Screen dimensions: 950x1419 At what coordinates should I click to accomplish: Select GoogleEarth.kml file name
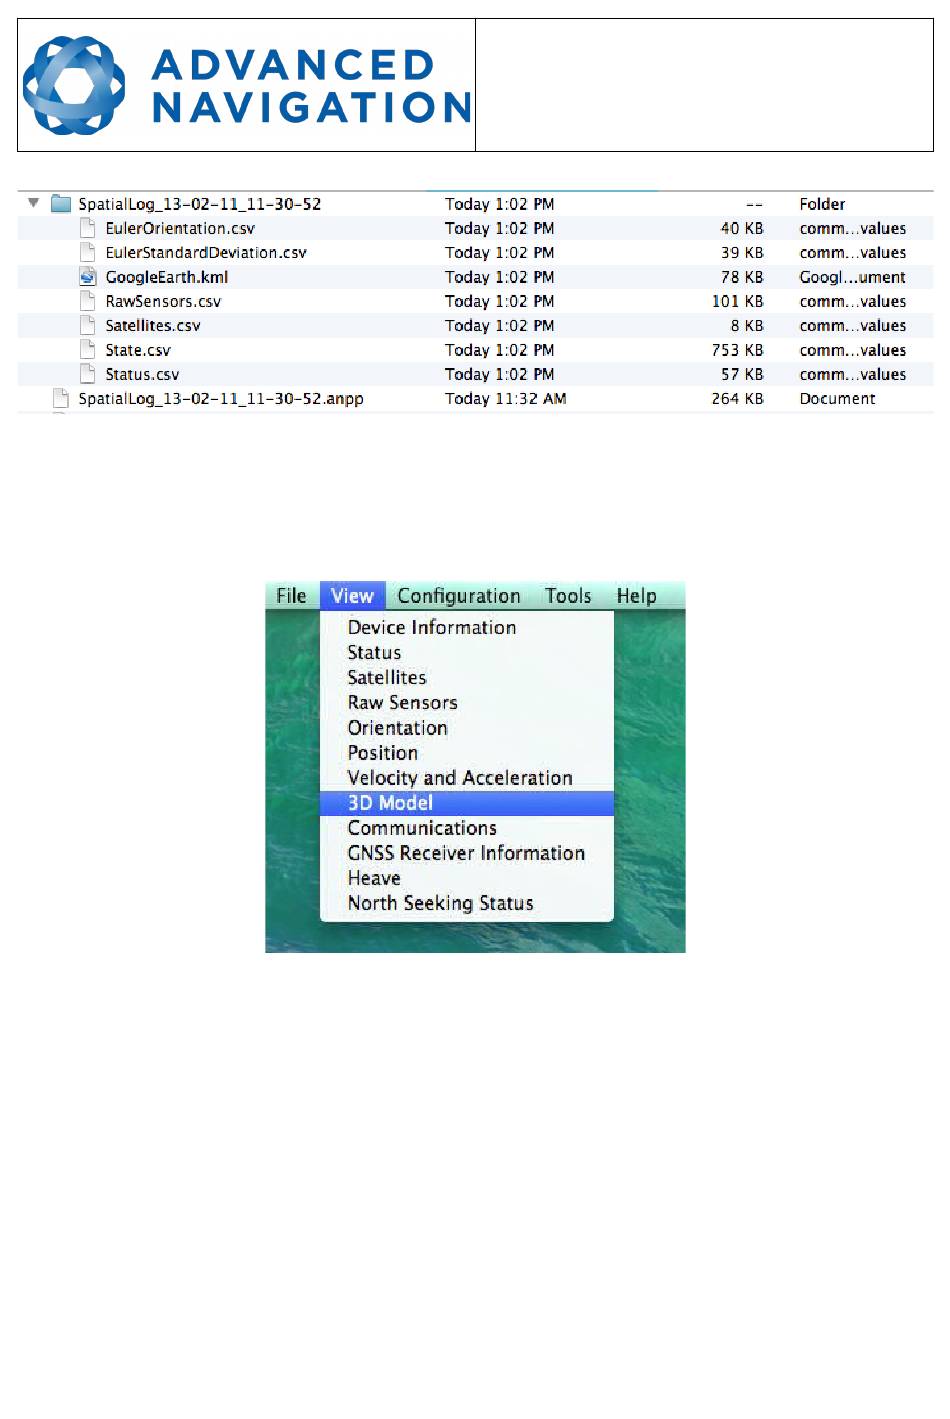coord(167,277)
